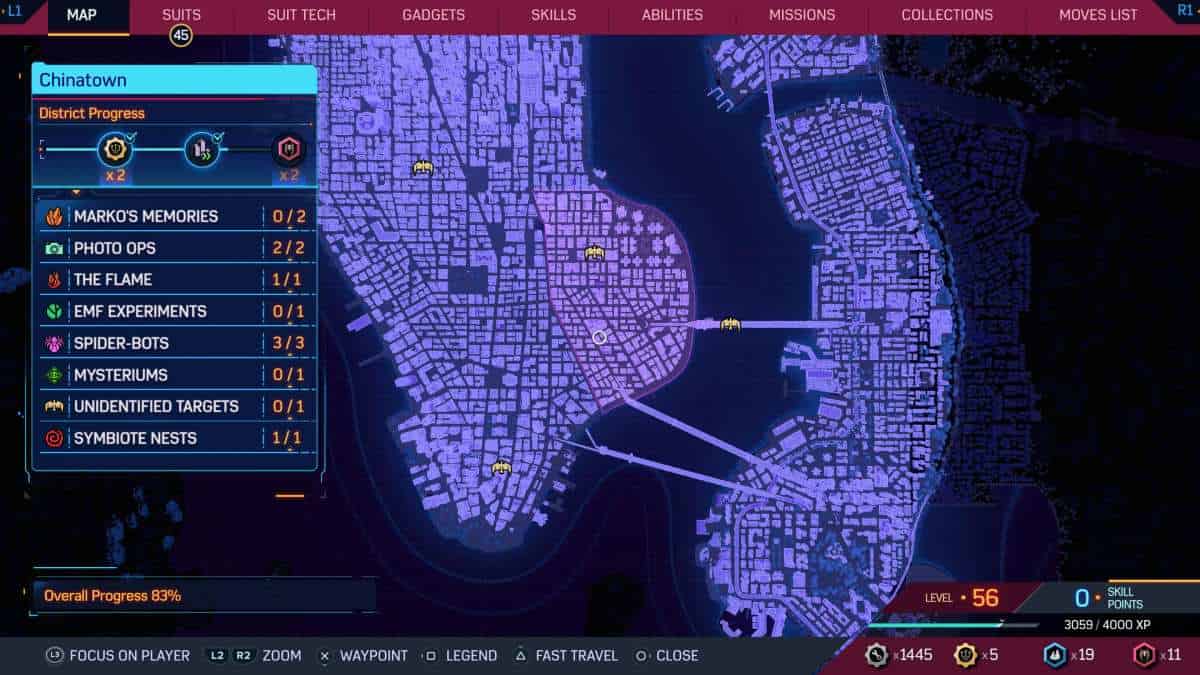Select the first checked district reward token icon

[115, 151]
